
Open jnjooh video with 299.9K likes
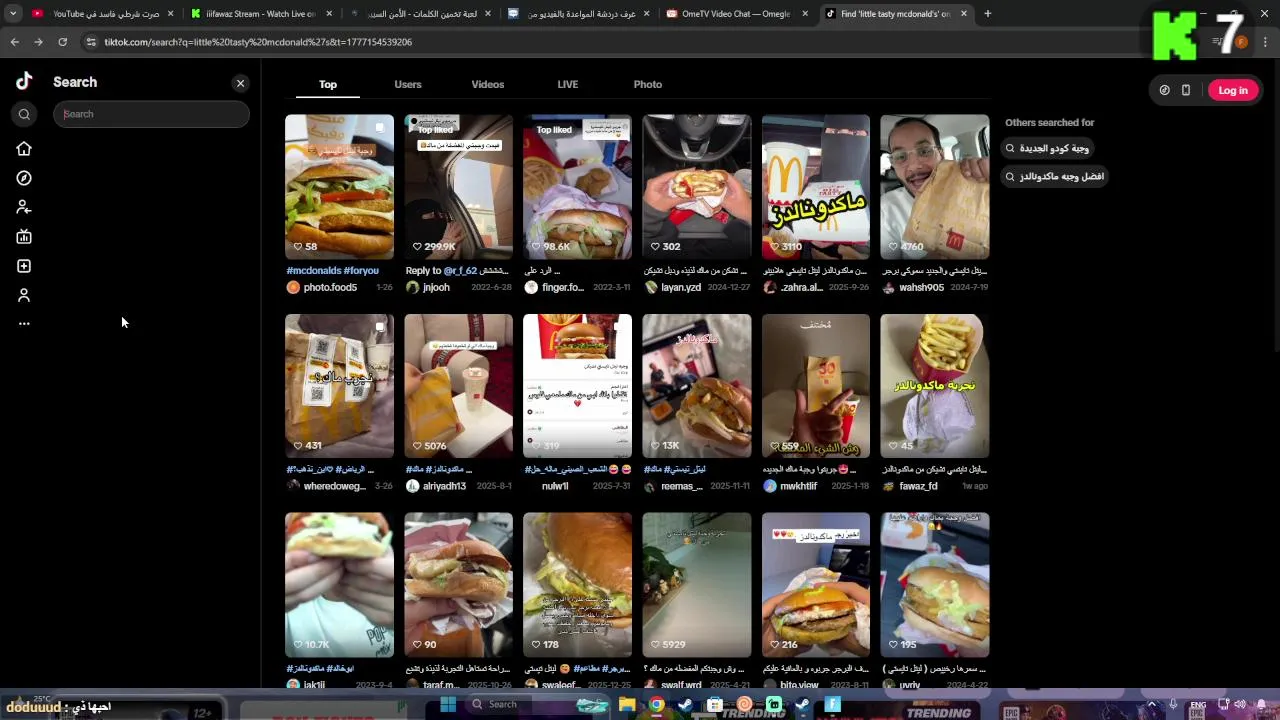(x=458, y=187)
